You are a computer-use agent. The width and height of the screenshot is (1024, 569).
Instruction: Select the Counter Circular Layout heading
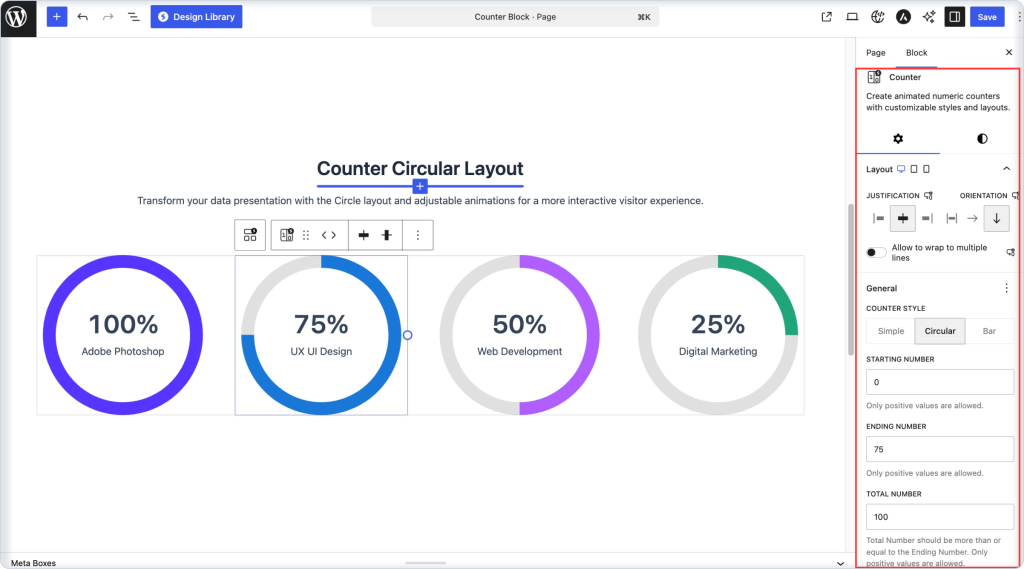420,169
